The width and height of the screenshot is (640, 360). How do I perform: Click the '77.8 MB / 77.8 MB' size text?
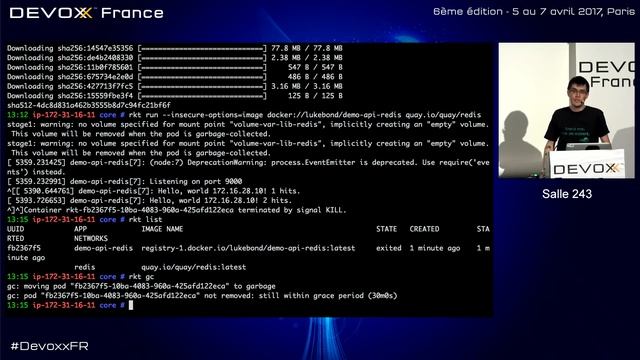point(307,48)
